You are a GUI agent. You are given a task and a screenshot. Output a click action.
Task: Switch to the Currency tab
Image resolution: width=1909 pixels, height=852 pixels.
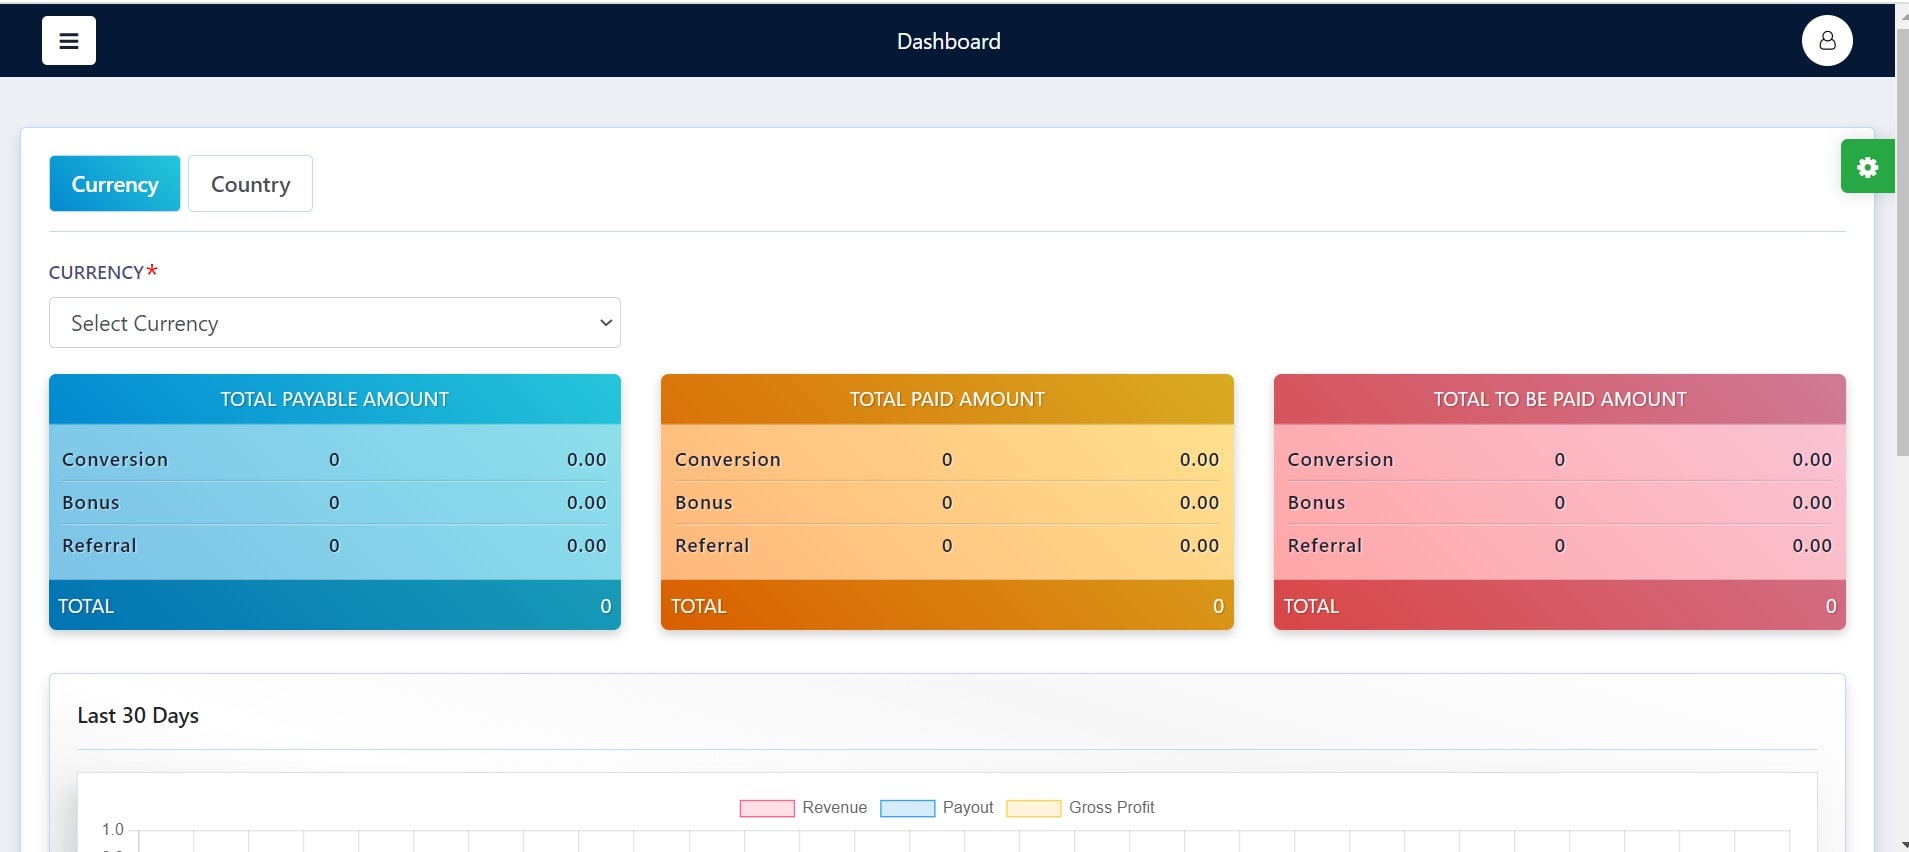(115, 184)
